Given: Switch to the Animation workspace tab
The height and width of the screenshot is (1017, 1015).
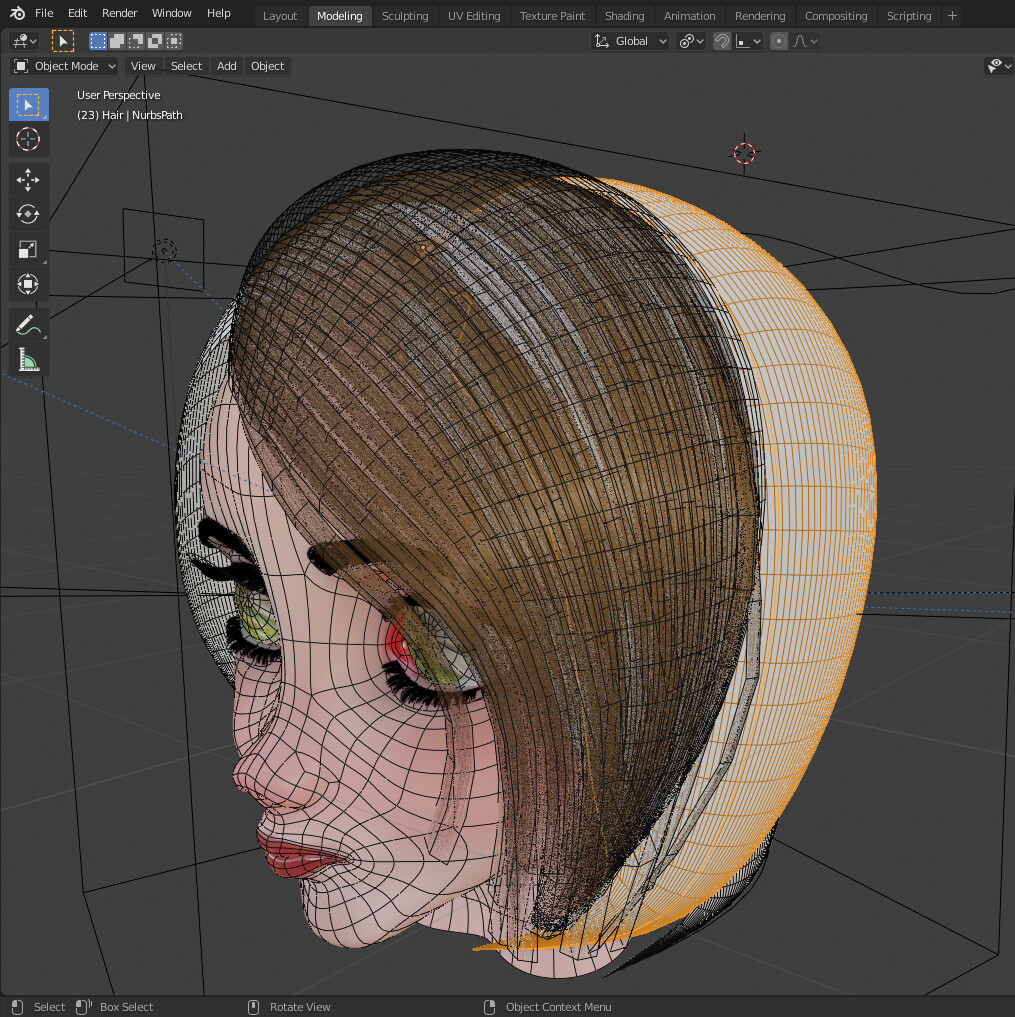Looking at the screenshot, I should pyautogui.click(x=689, y=16).
